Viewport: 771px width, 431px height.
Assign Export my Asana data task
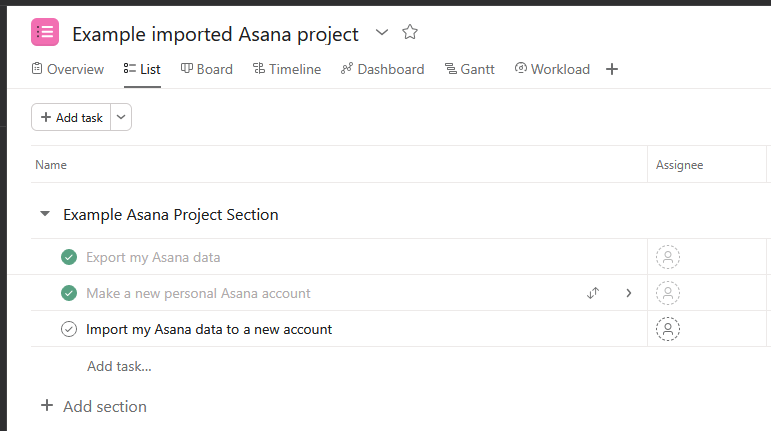coord(668,257)
